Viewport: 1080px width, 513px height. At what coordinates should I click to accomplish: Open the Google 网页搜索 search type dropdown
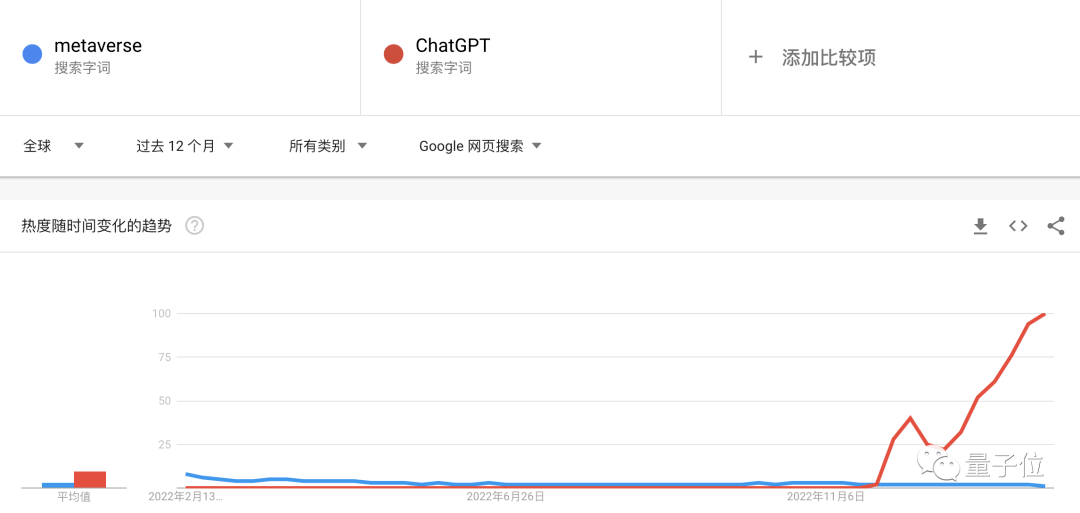480,146
